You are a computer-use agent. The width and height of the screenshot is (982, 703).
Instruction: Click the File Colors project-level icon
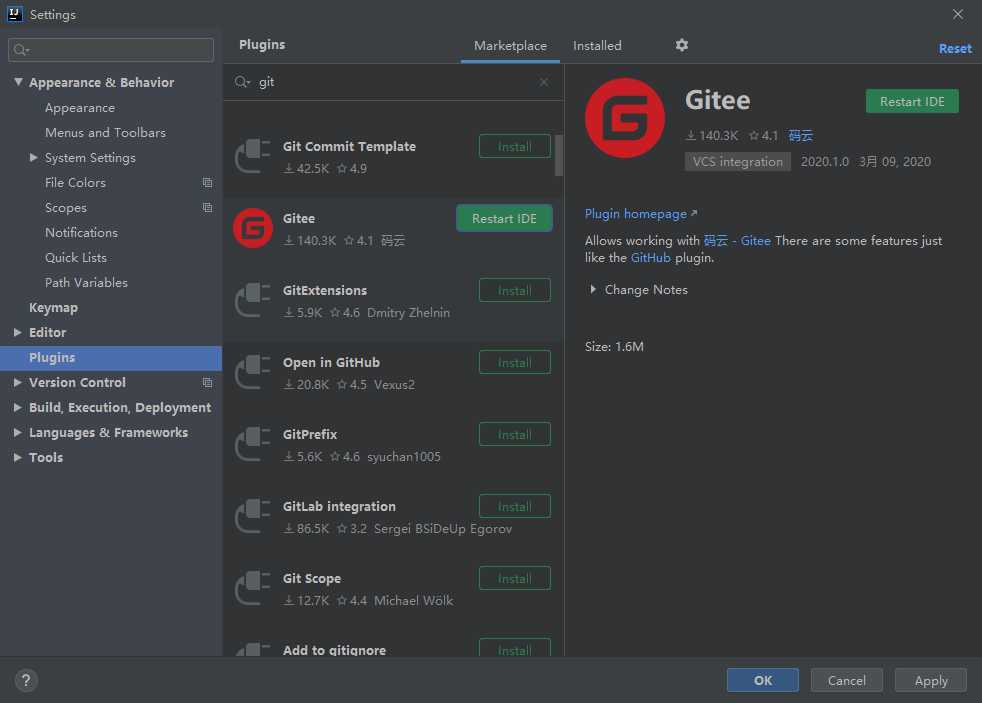click(207, 183)
